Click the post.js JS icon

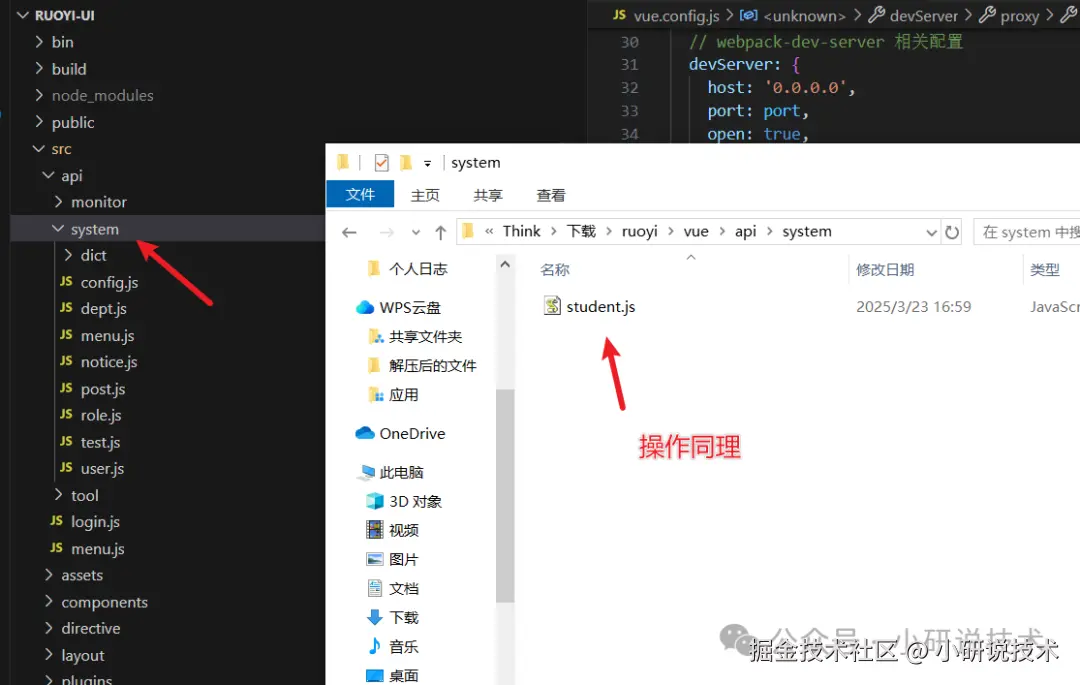[x=66, y=388]
